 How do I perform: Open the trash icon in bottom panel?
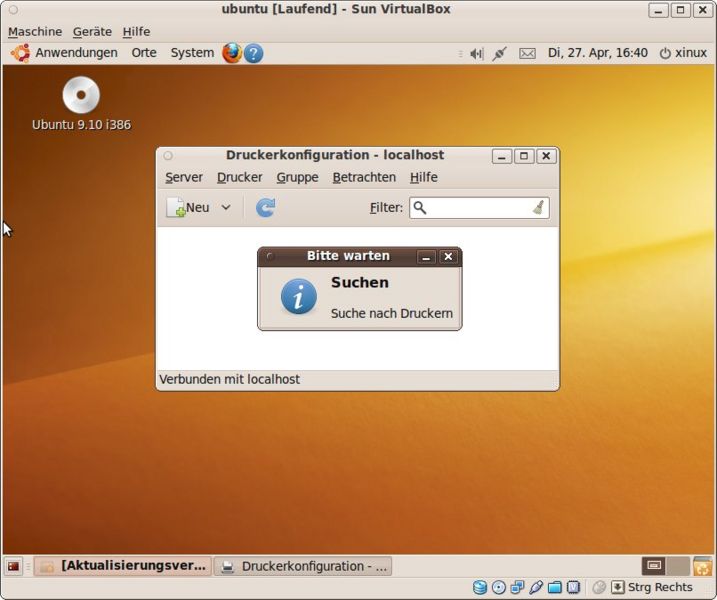point(702,566)
